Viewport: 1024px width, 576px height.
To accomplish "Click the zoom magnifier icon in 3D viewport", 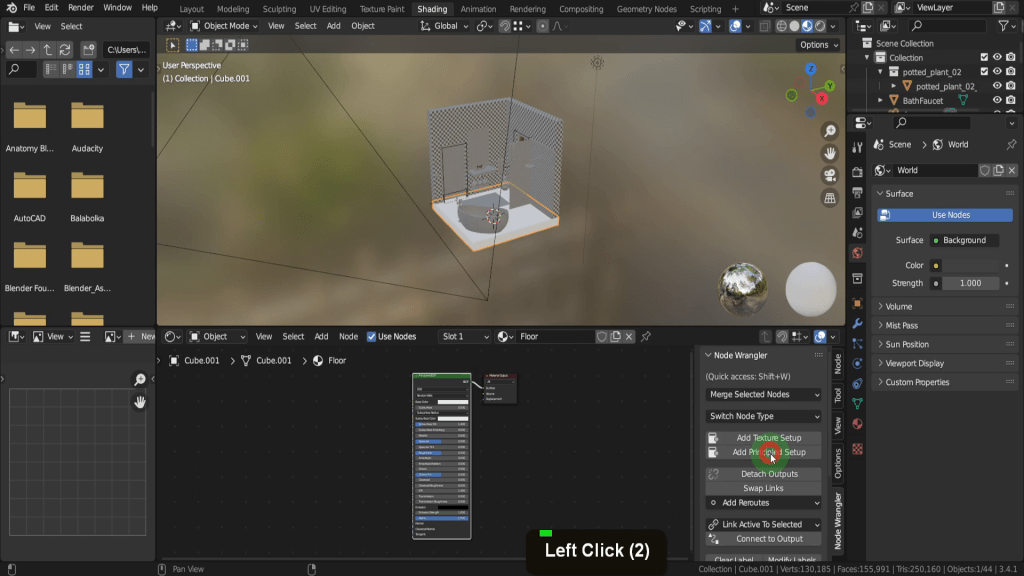I will pyautogui.click(x=830, y=131).
